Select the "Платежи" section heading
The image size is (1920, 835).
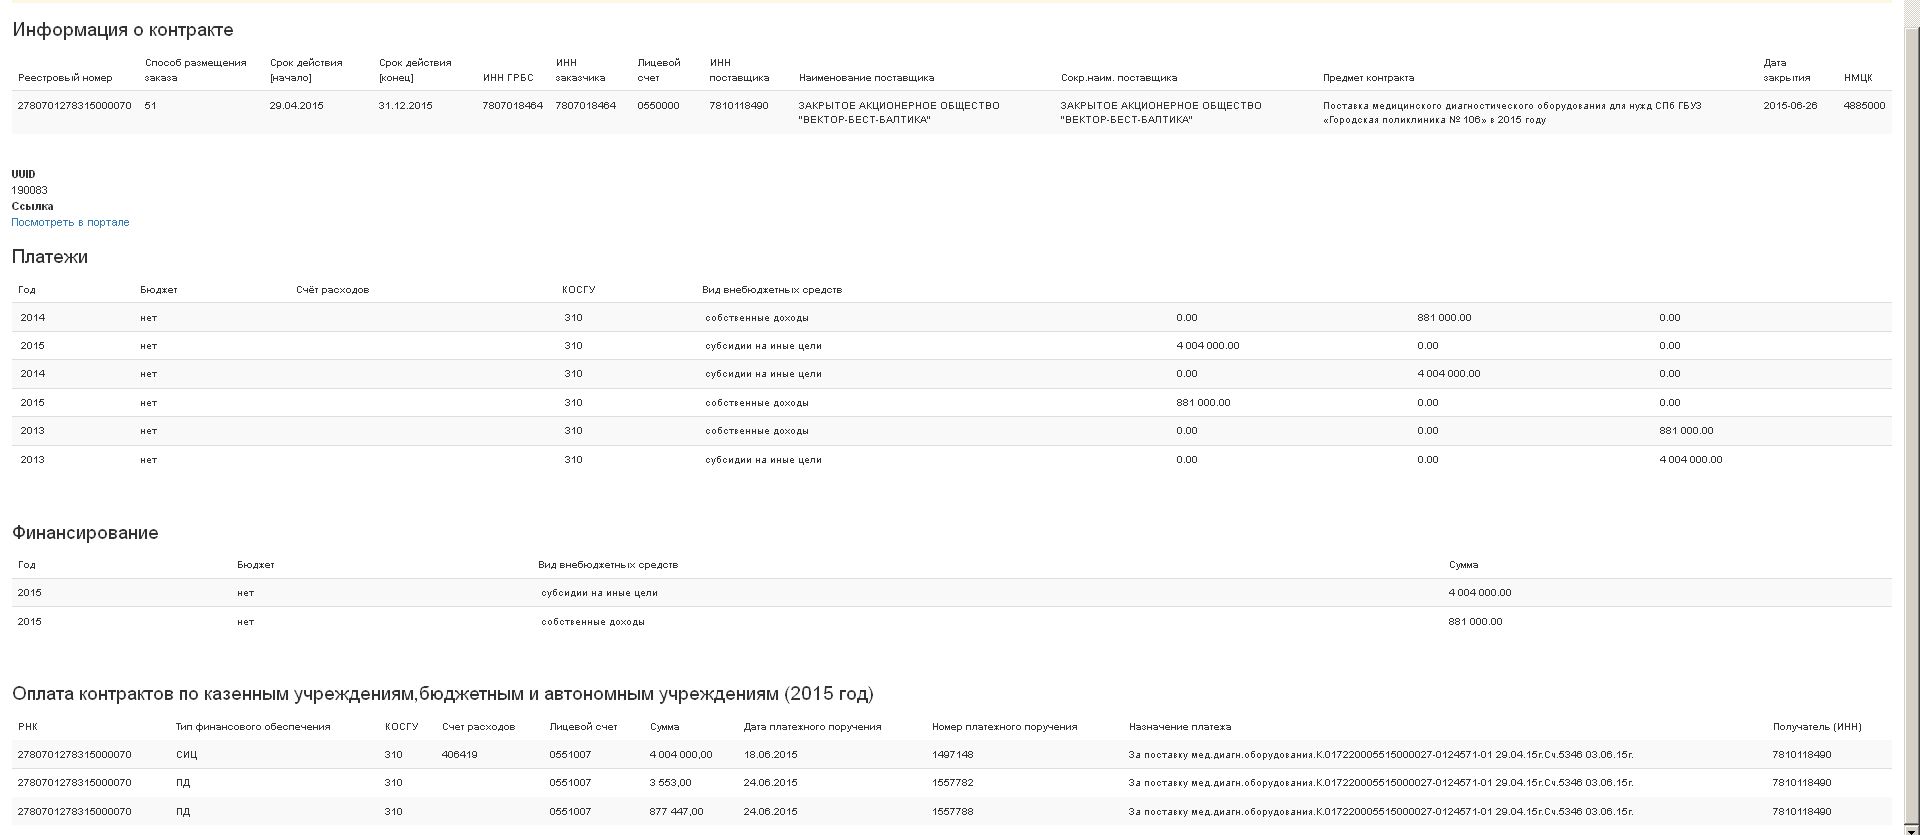(50, 257)
